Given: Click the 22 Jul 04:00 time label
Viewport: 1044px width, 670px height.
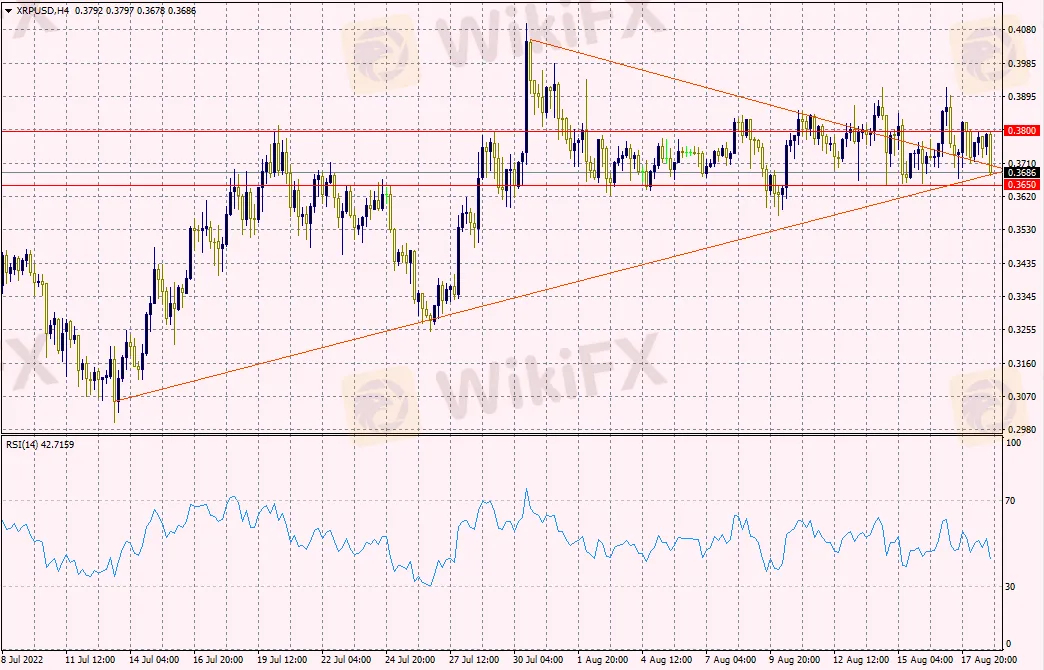Looking at the screenshot, I should 346,659.
